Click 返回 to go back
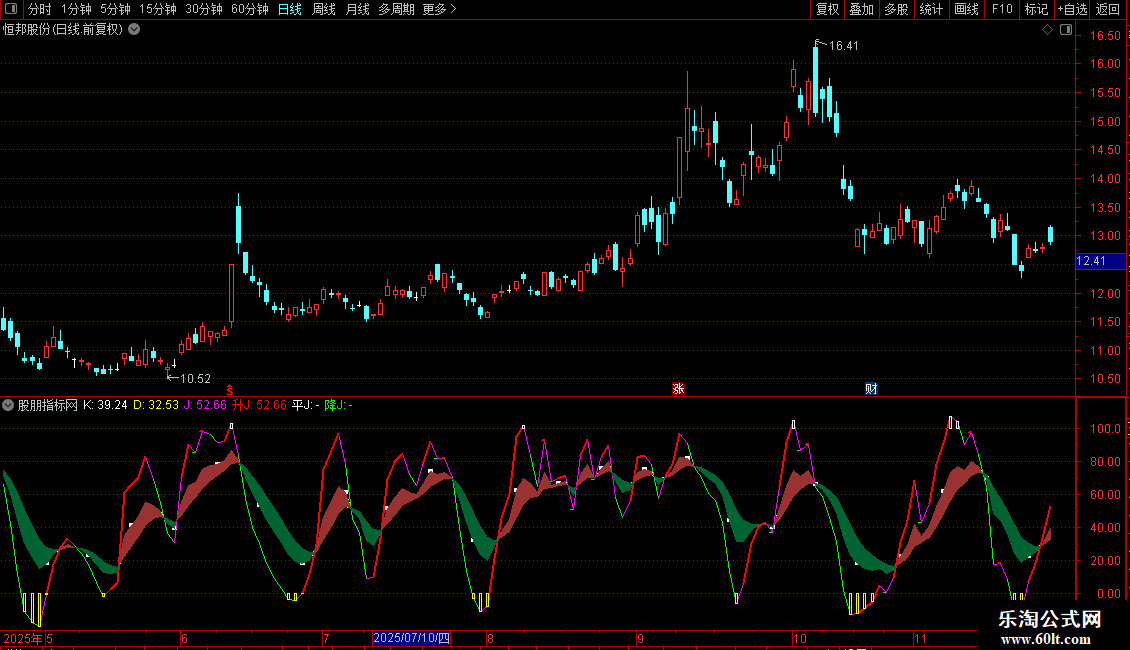 (1108, 9)
